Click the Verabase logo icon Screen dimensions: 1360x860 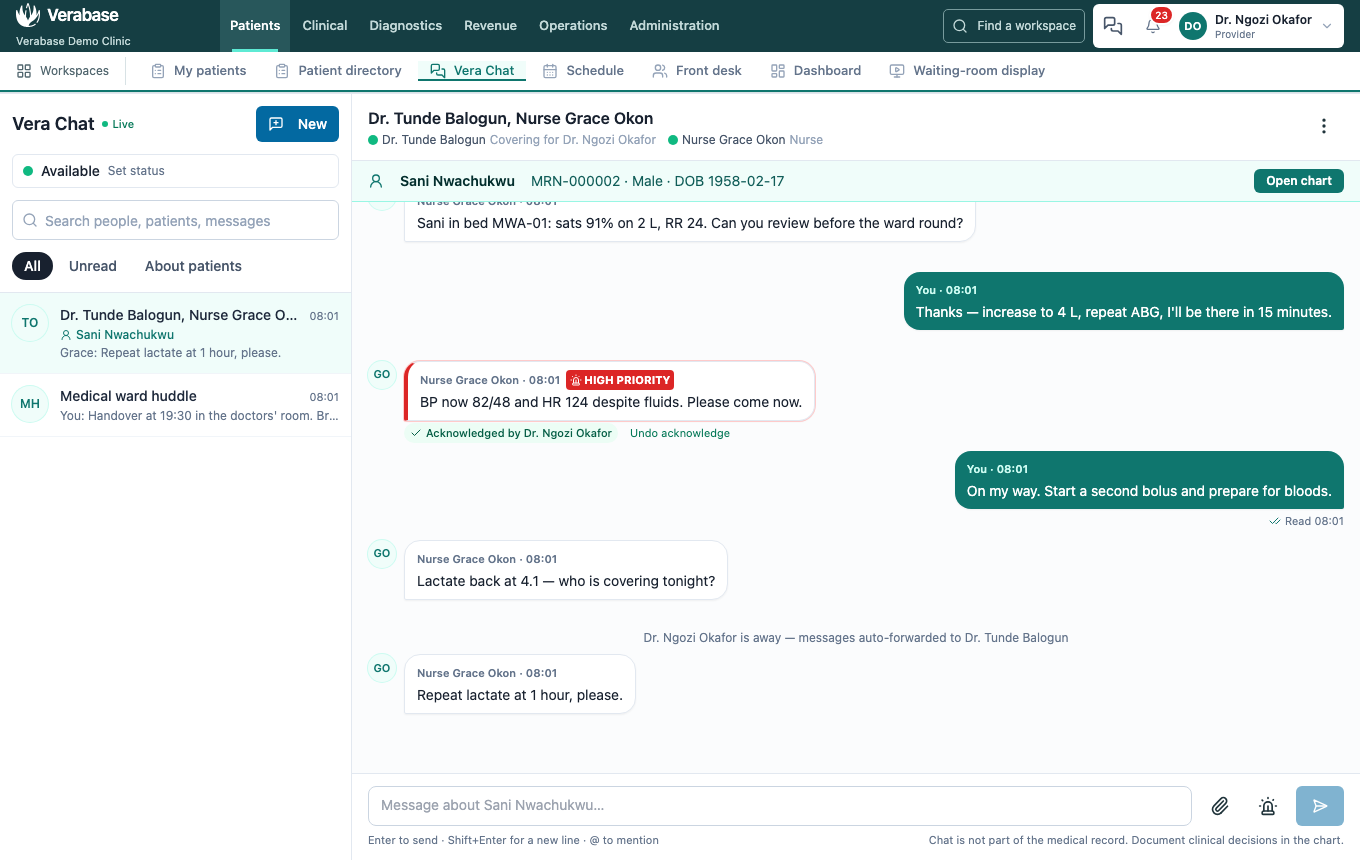point(28,16)
